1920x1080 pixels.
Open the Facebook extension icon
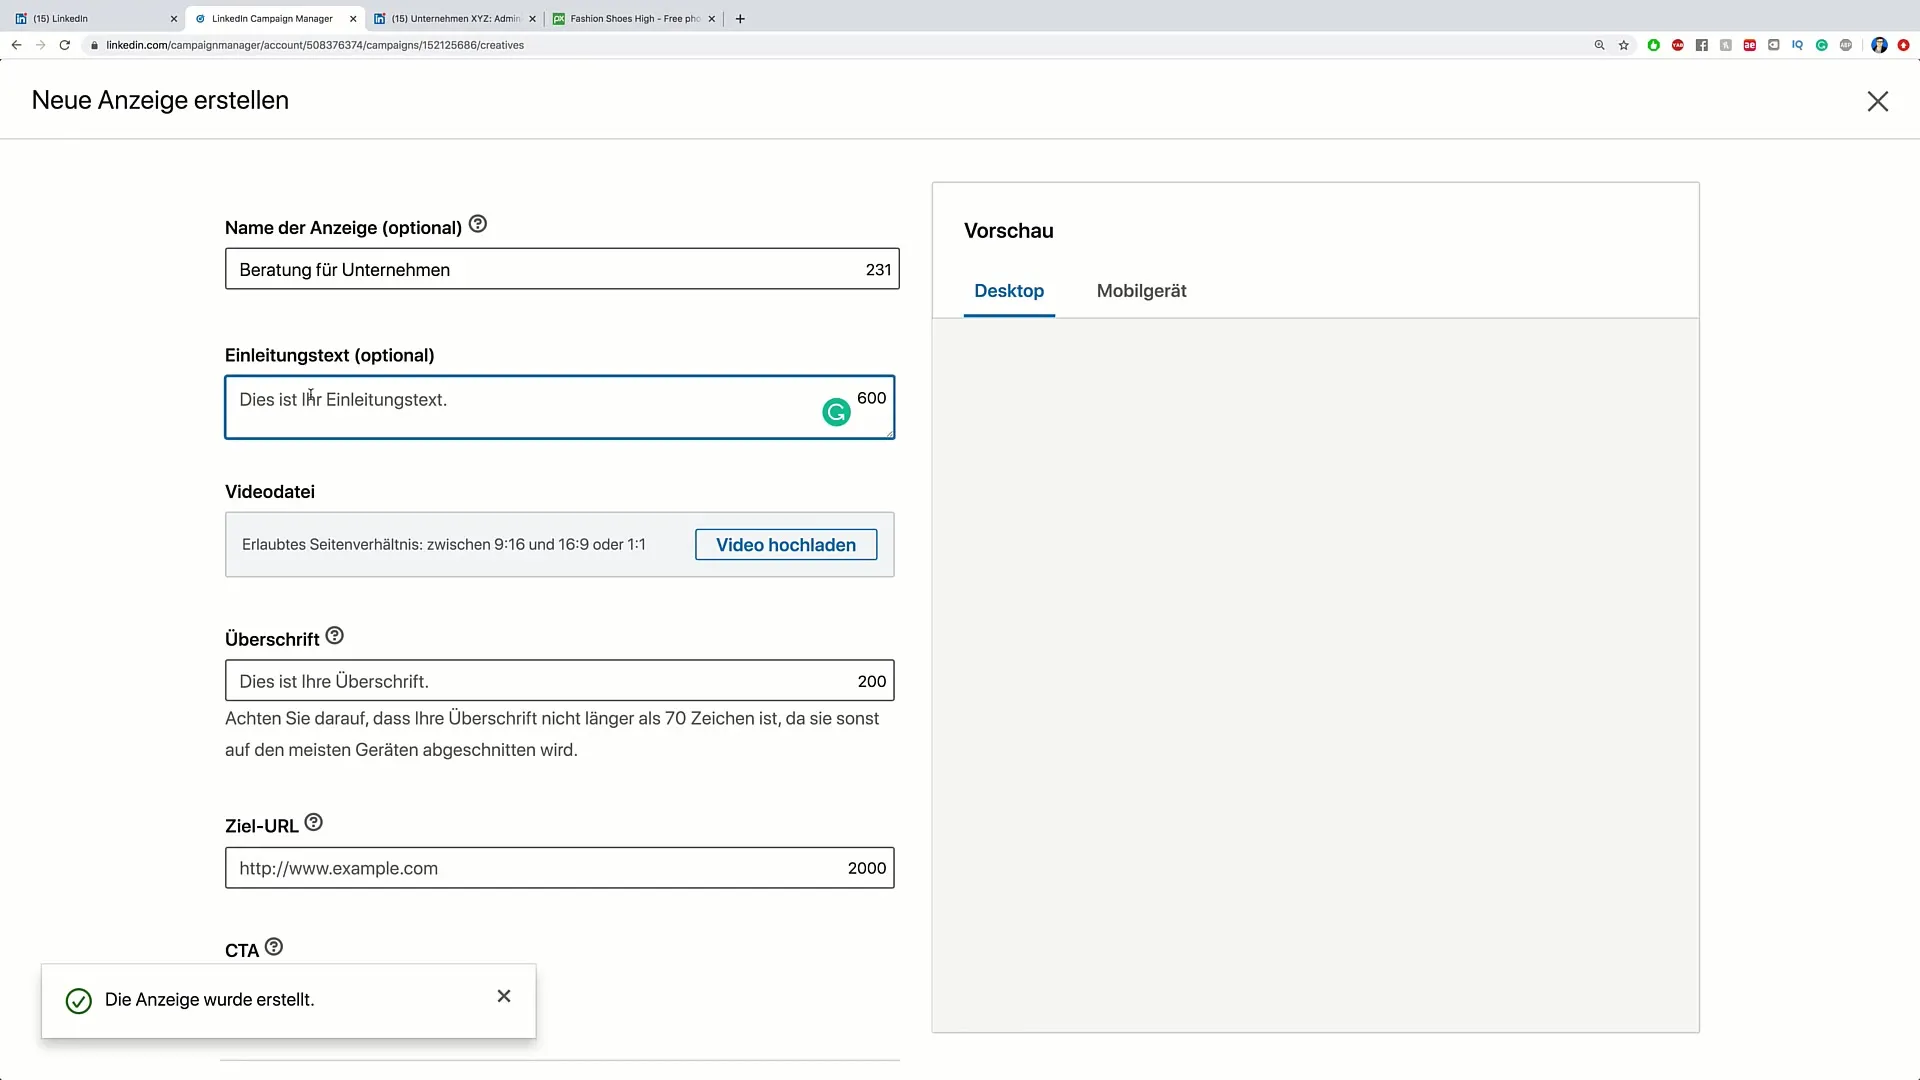1702,45
